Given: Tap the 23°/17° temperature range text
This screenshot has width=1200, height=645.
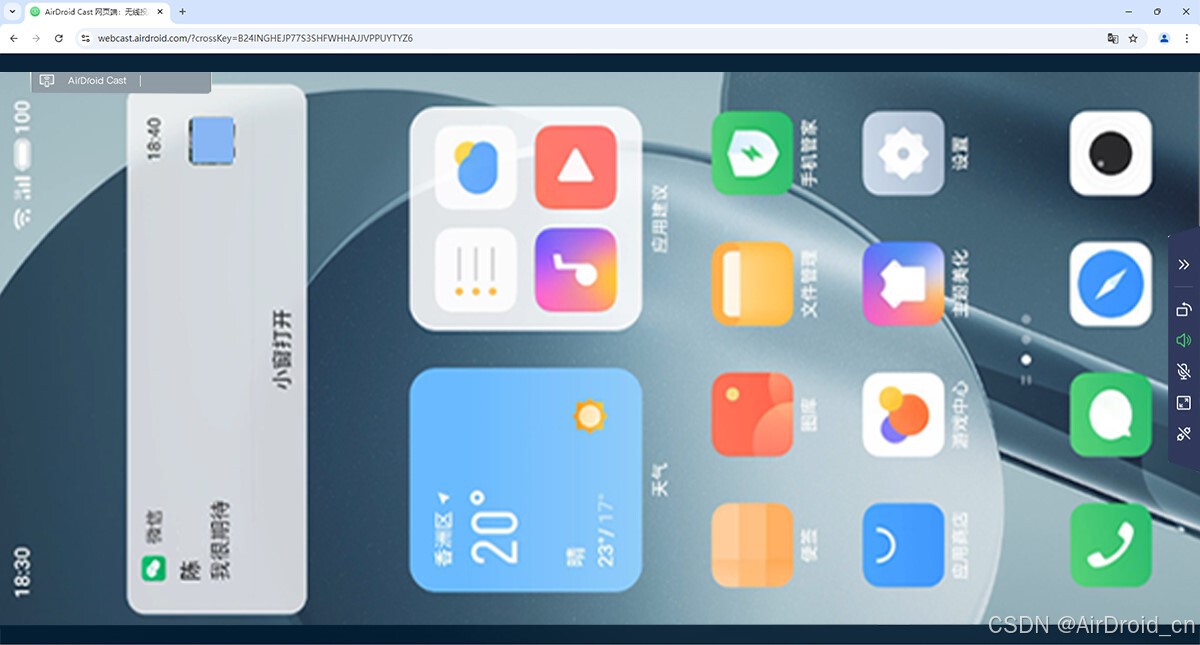Looking at the screenshot, I should pos(606,531).
